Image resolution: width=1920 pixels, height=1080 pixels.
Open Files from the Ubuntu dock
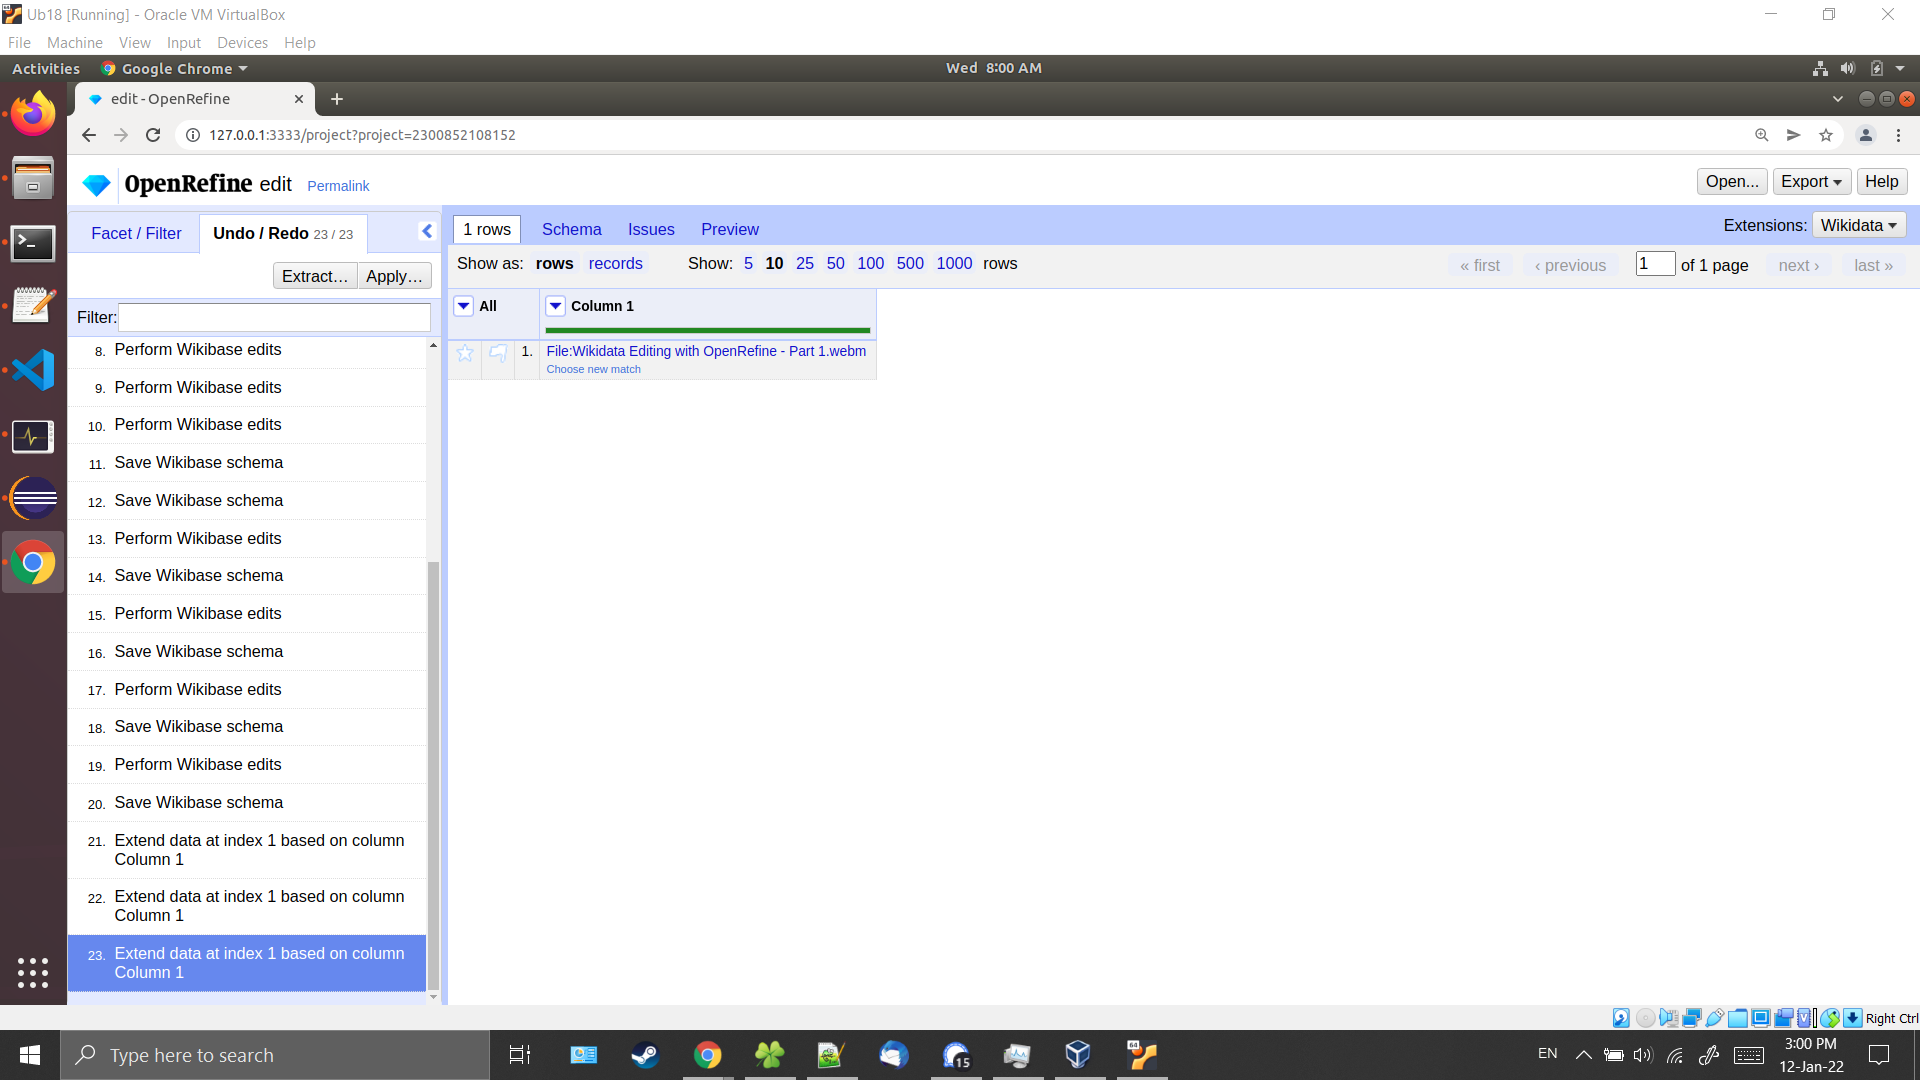pos(33,178)
